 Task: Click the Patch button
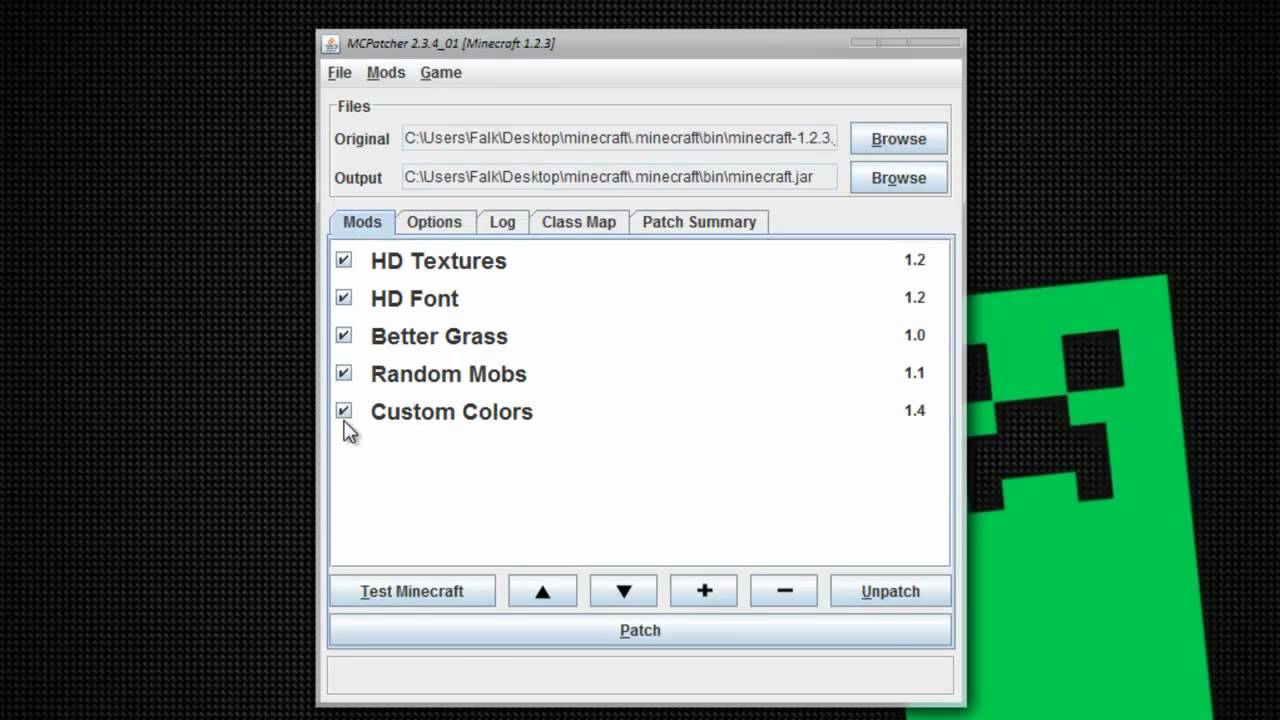[640, 630]
